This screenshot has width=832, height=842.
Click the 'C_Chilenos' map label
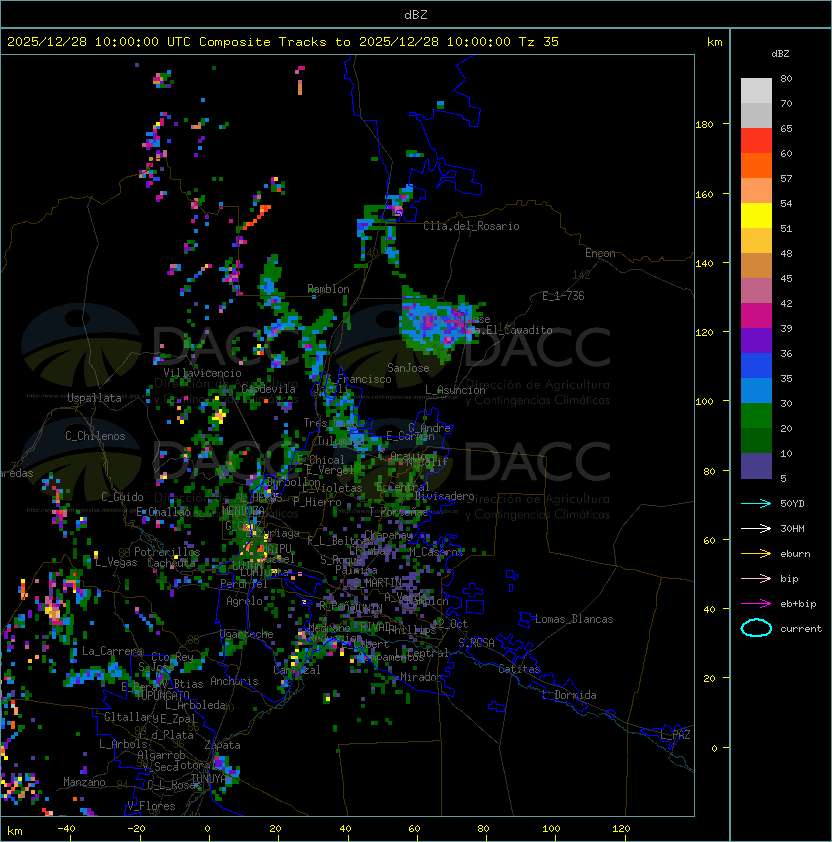95,436
